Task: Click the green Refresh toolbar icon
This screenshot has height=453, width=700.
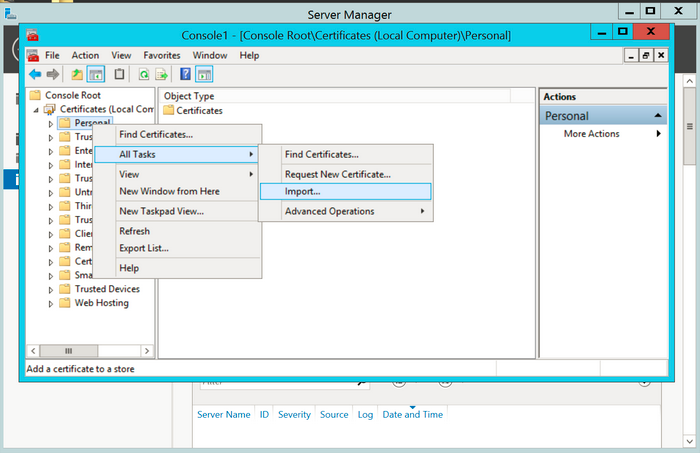Action: (144, 74)
